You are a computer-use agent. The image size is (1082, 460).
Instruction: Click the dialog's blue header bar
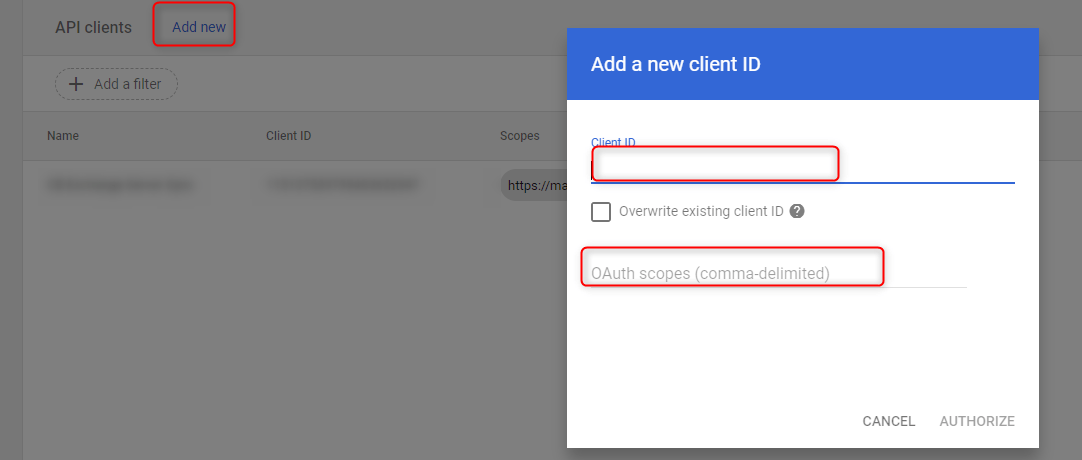pyautogui.click(x=803, y=64)
